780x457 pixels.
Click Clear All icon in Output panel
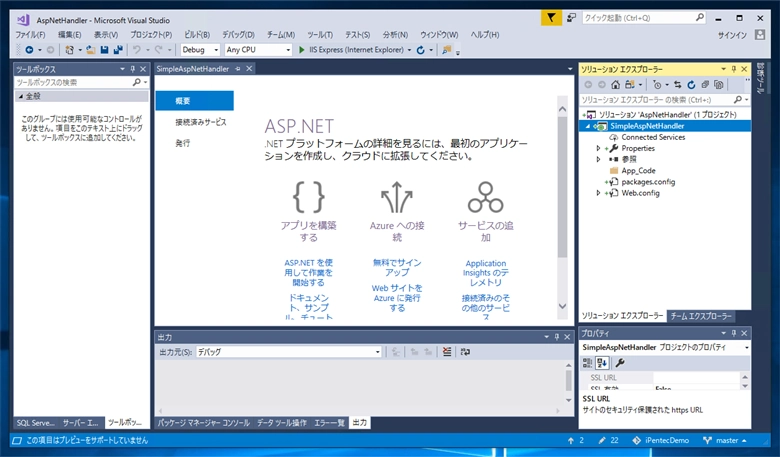coord(447,352)
